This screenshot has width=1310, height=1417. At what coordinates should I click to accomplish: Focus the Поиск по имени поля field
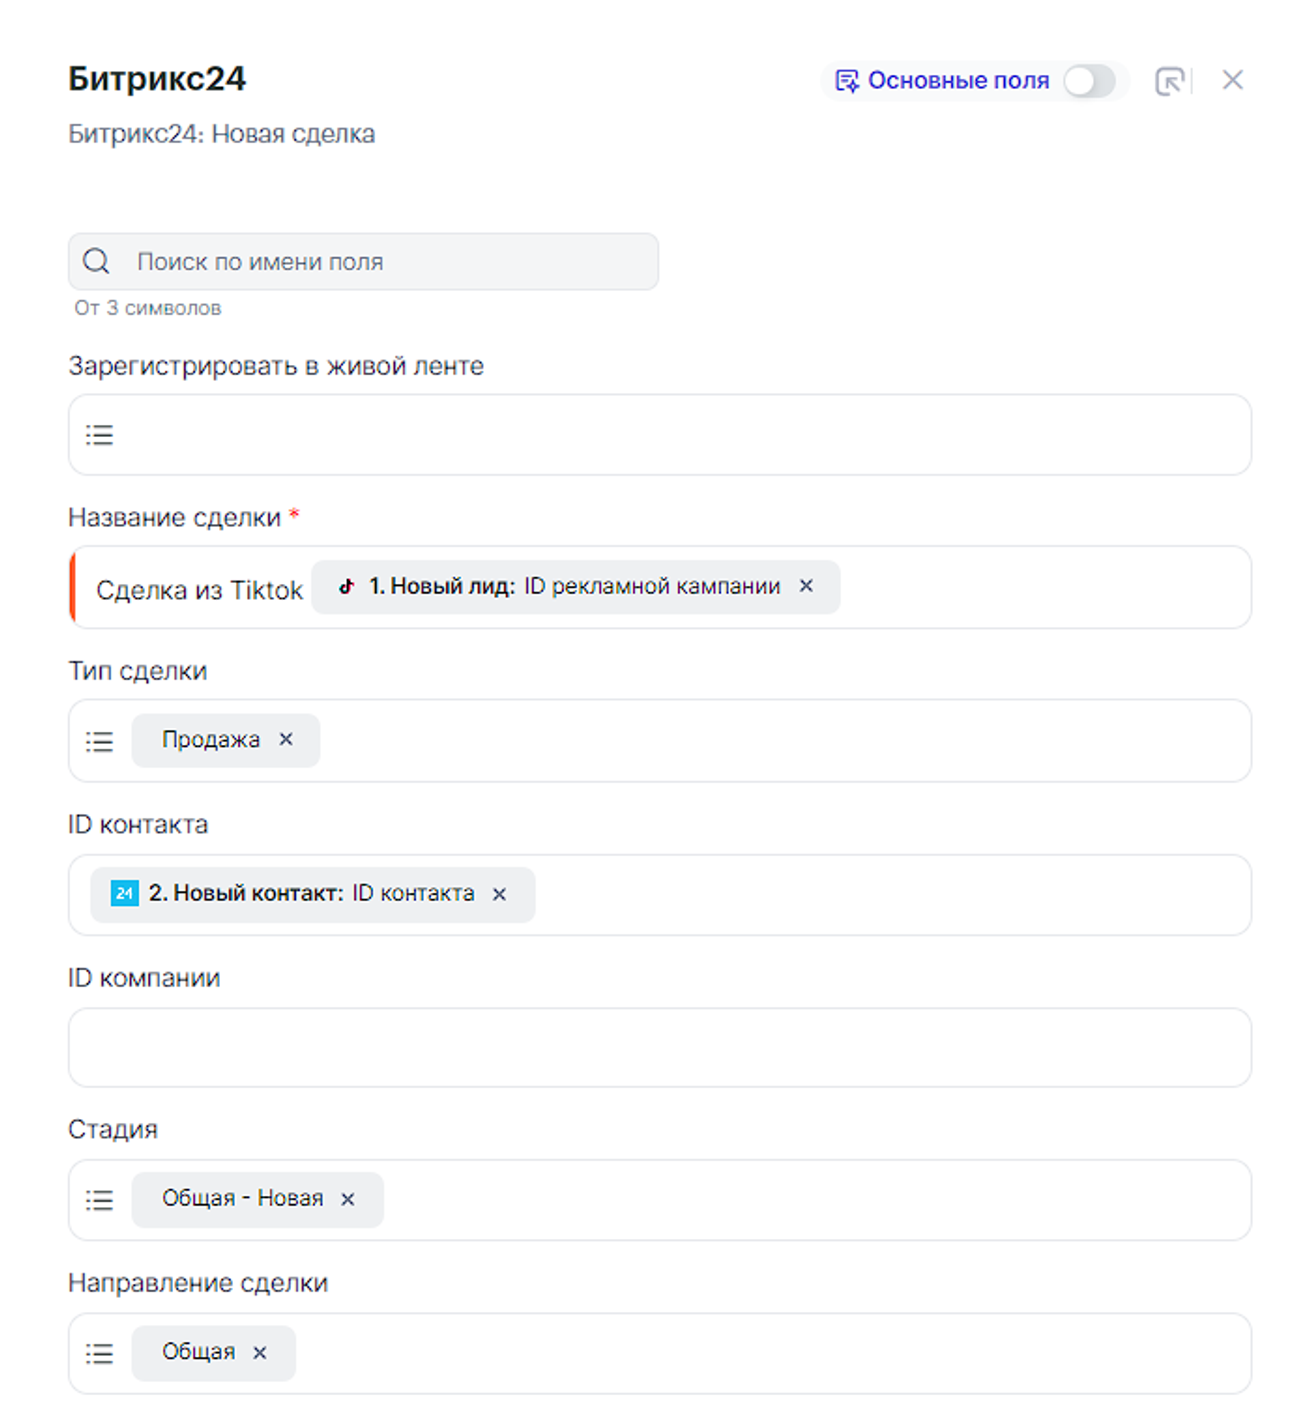pyautogui.click(x=390, y=262)
